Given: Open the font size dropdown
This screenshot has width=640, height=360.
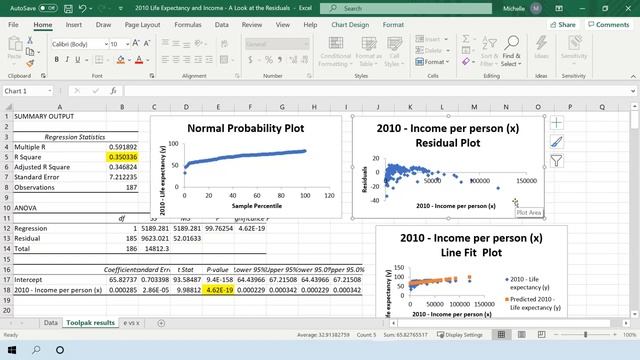Looking at the screenshot, I should coord(127,44).
